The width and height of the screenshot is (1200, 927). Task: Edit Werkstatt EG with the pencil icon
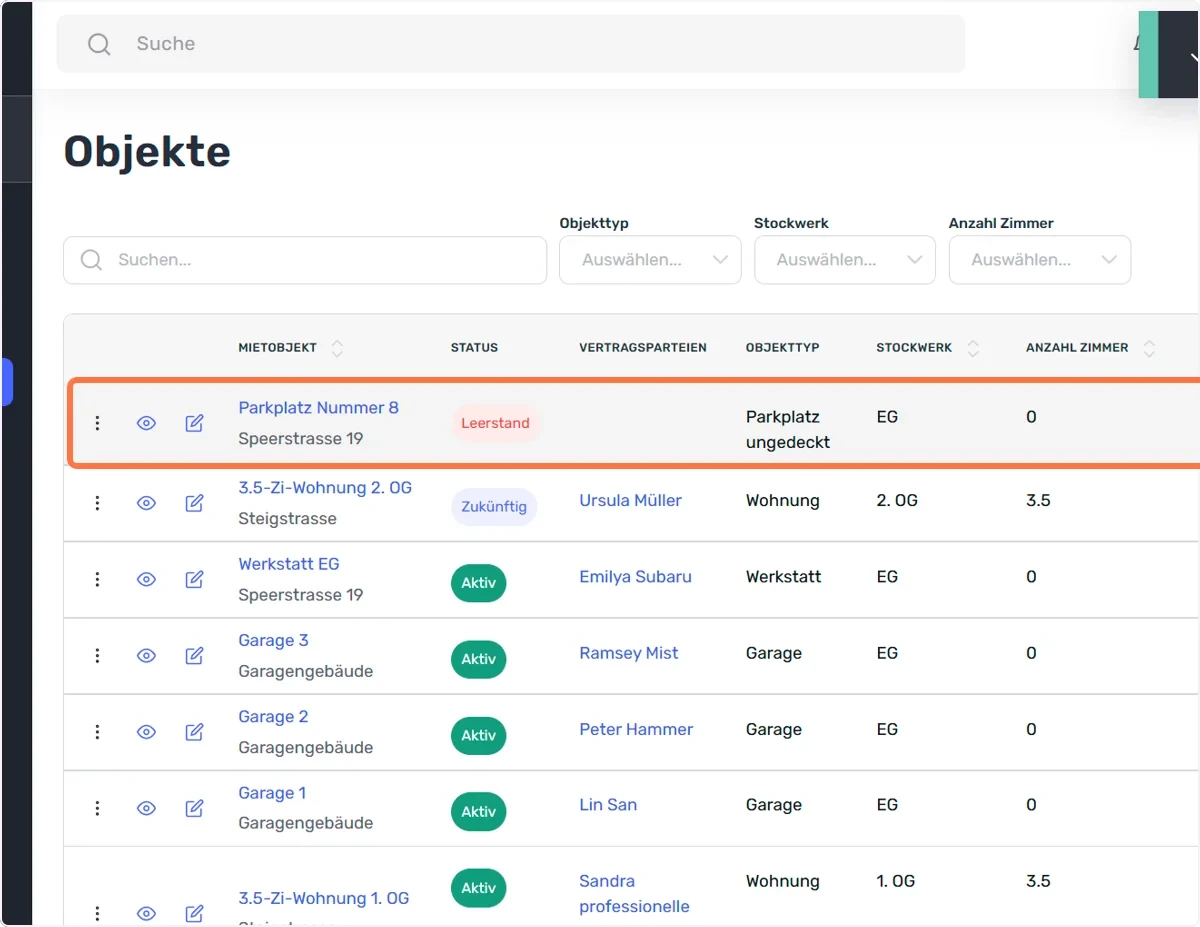click(195, 579)
